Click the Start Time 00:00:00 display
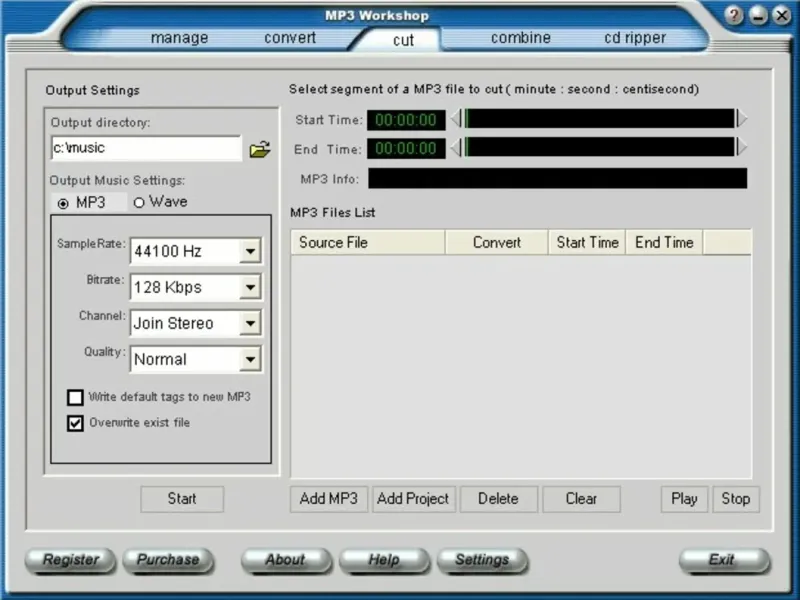The height and width of the screenshot is (600, 800). click(406, 120)
